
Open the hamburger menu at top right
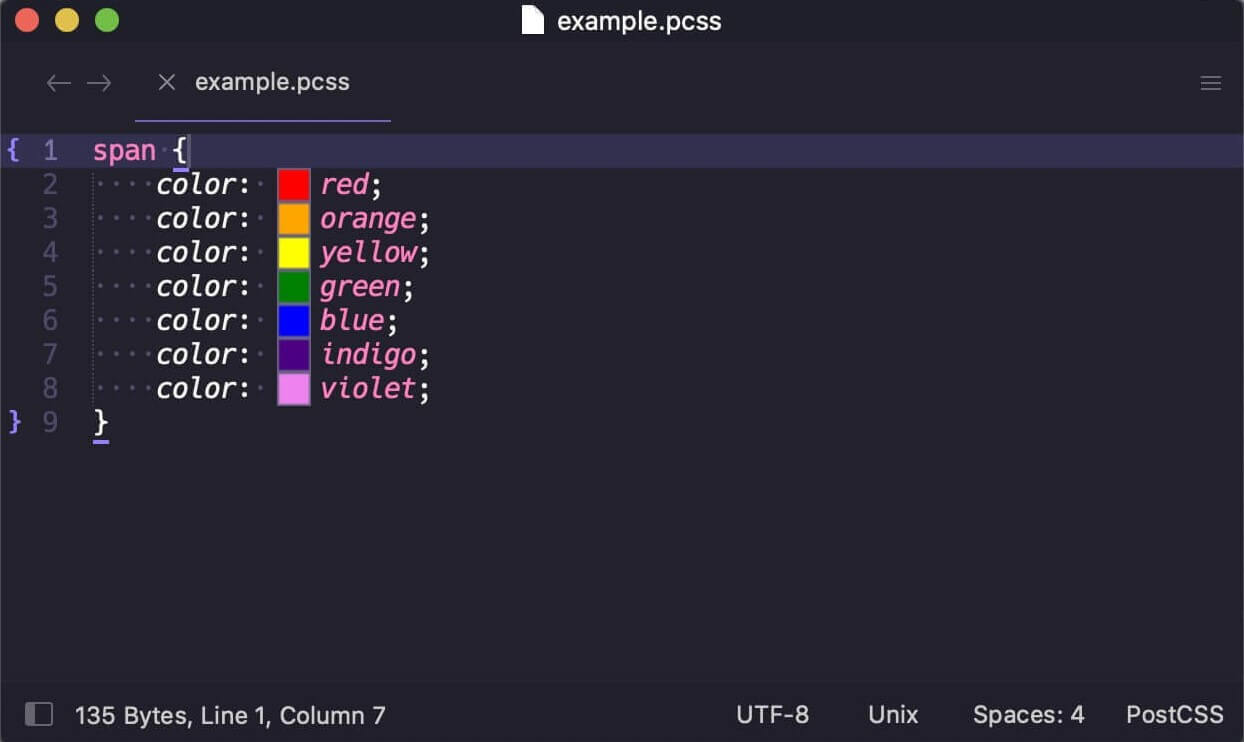pos(1211,83)
